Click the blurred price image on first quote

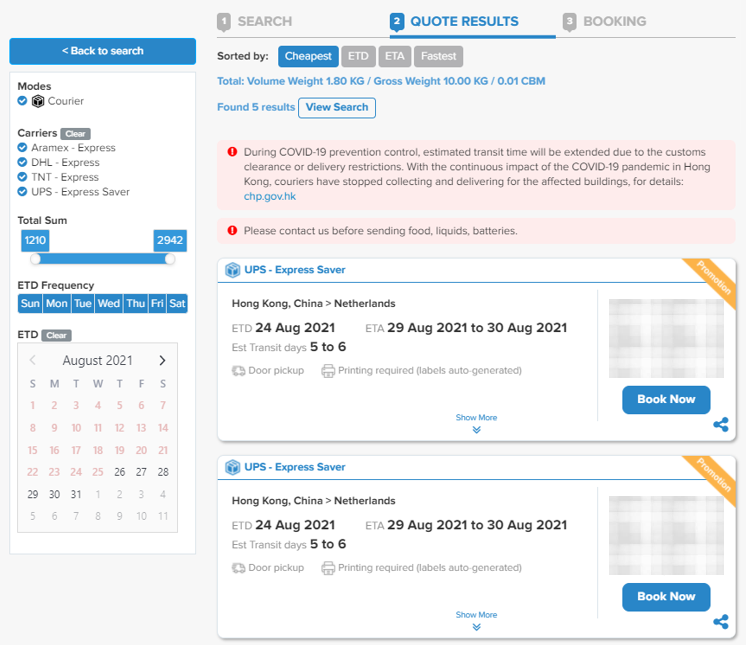[666, 338]
